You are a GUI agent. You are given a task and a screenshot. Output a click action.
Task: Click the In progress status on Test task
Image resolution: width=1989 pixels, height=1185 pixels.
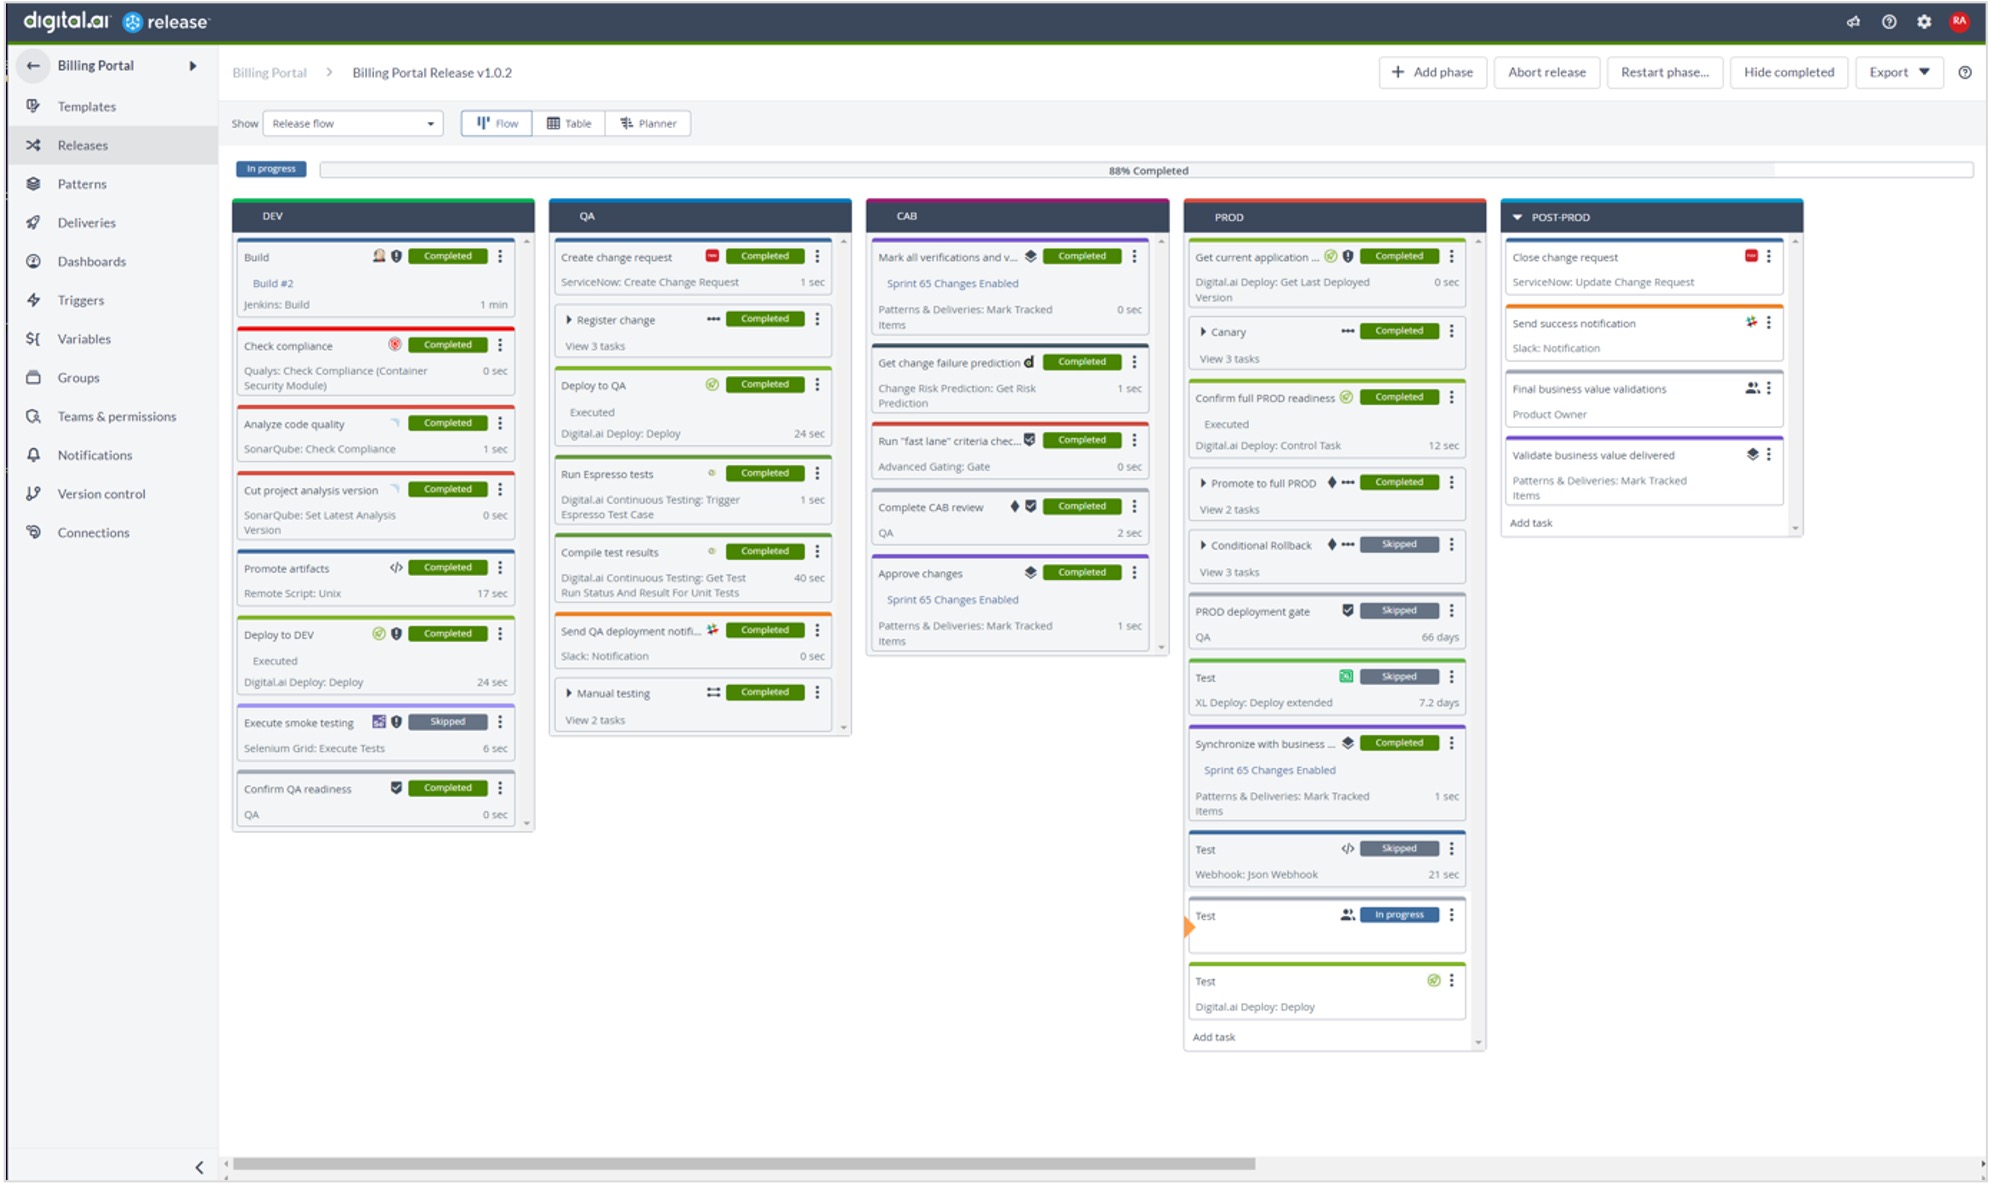(x=1398, y=914)
